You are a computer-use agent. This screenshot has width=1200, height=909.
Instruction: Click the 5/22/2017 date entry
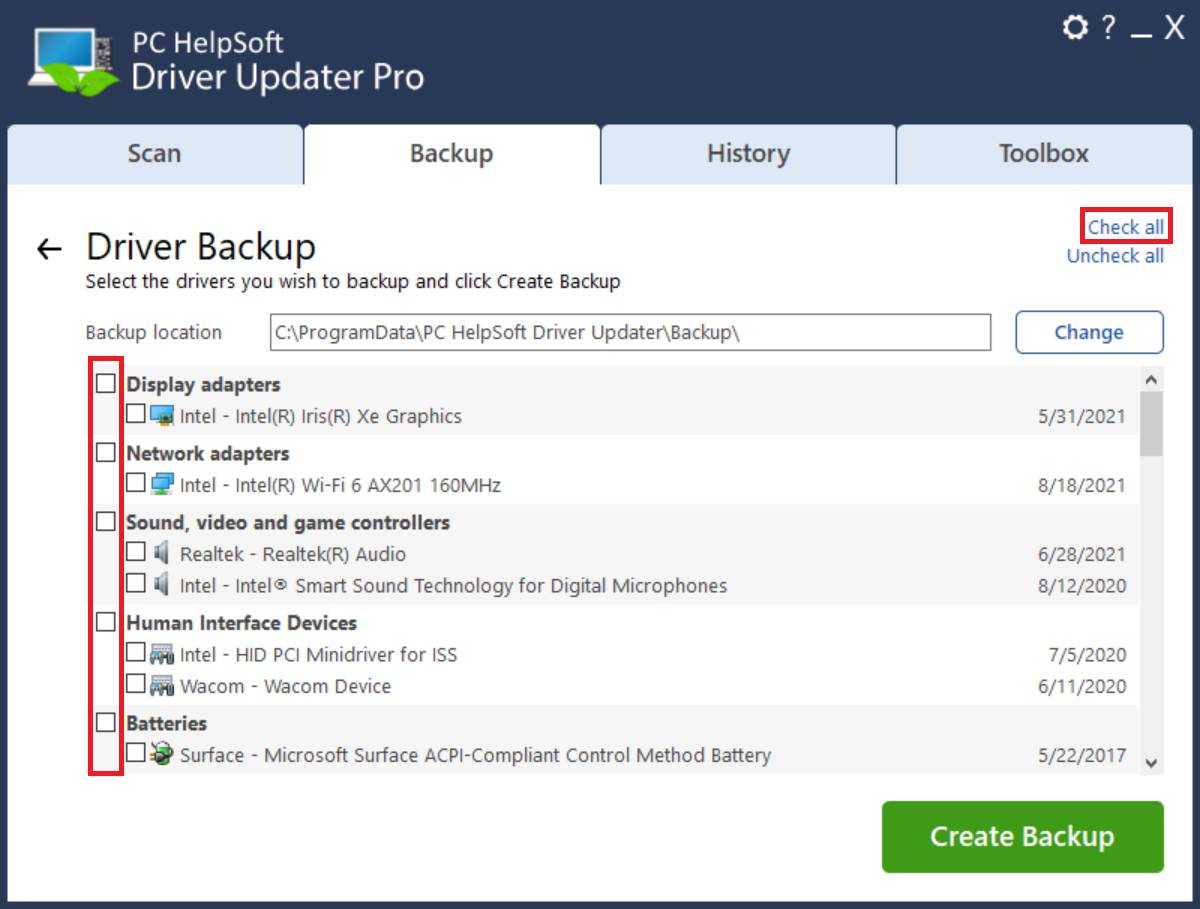1082,756
